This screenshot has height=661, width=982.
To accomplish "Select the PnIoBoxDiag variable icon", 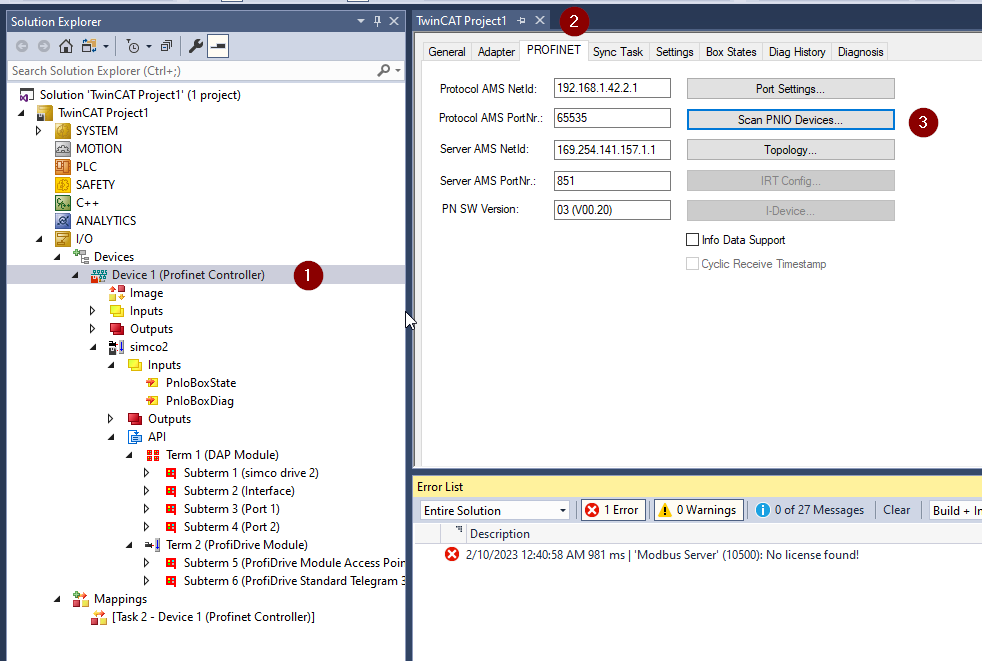I will [x=152, y=401].
